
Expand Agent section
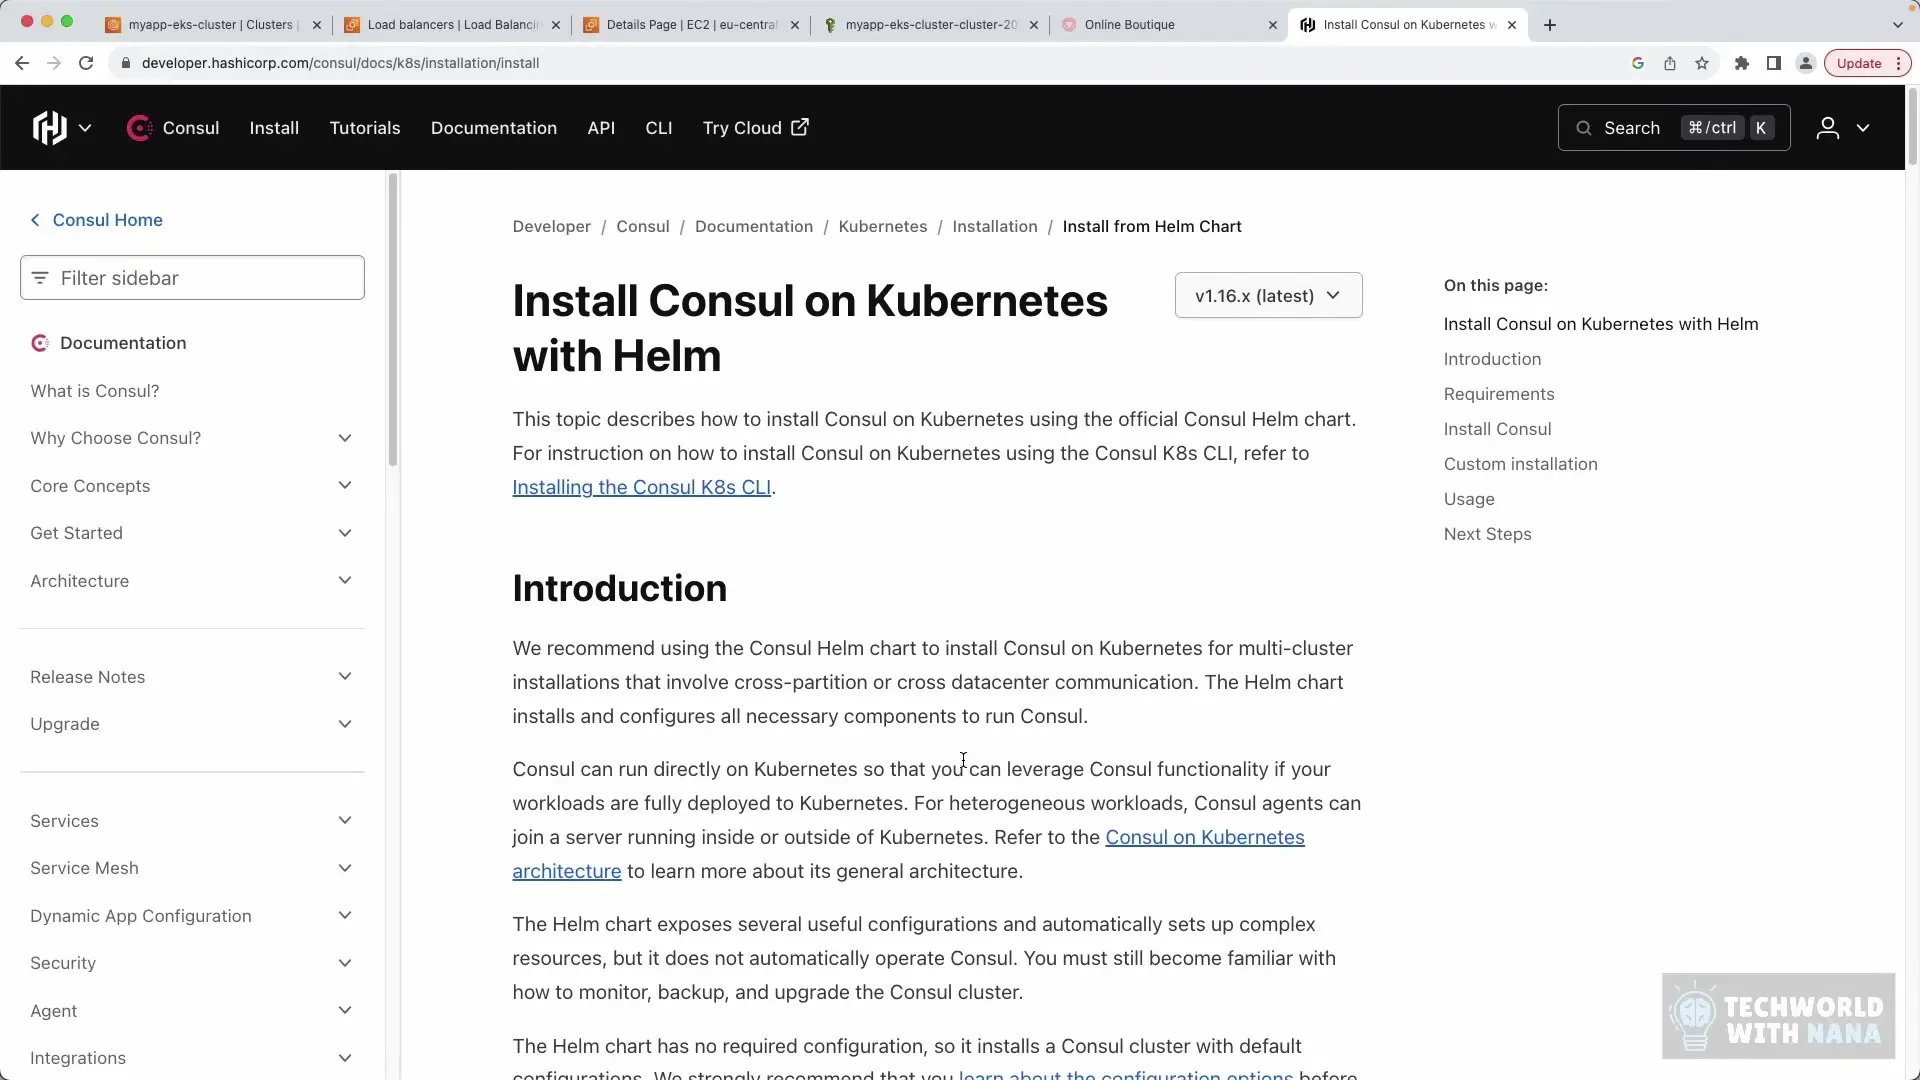[192, 1011]
